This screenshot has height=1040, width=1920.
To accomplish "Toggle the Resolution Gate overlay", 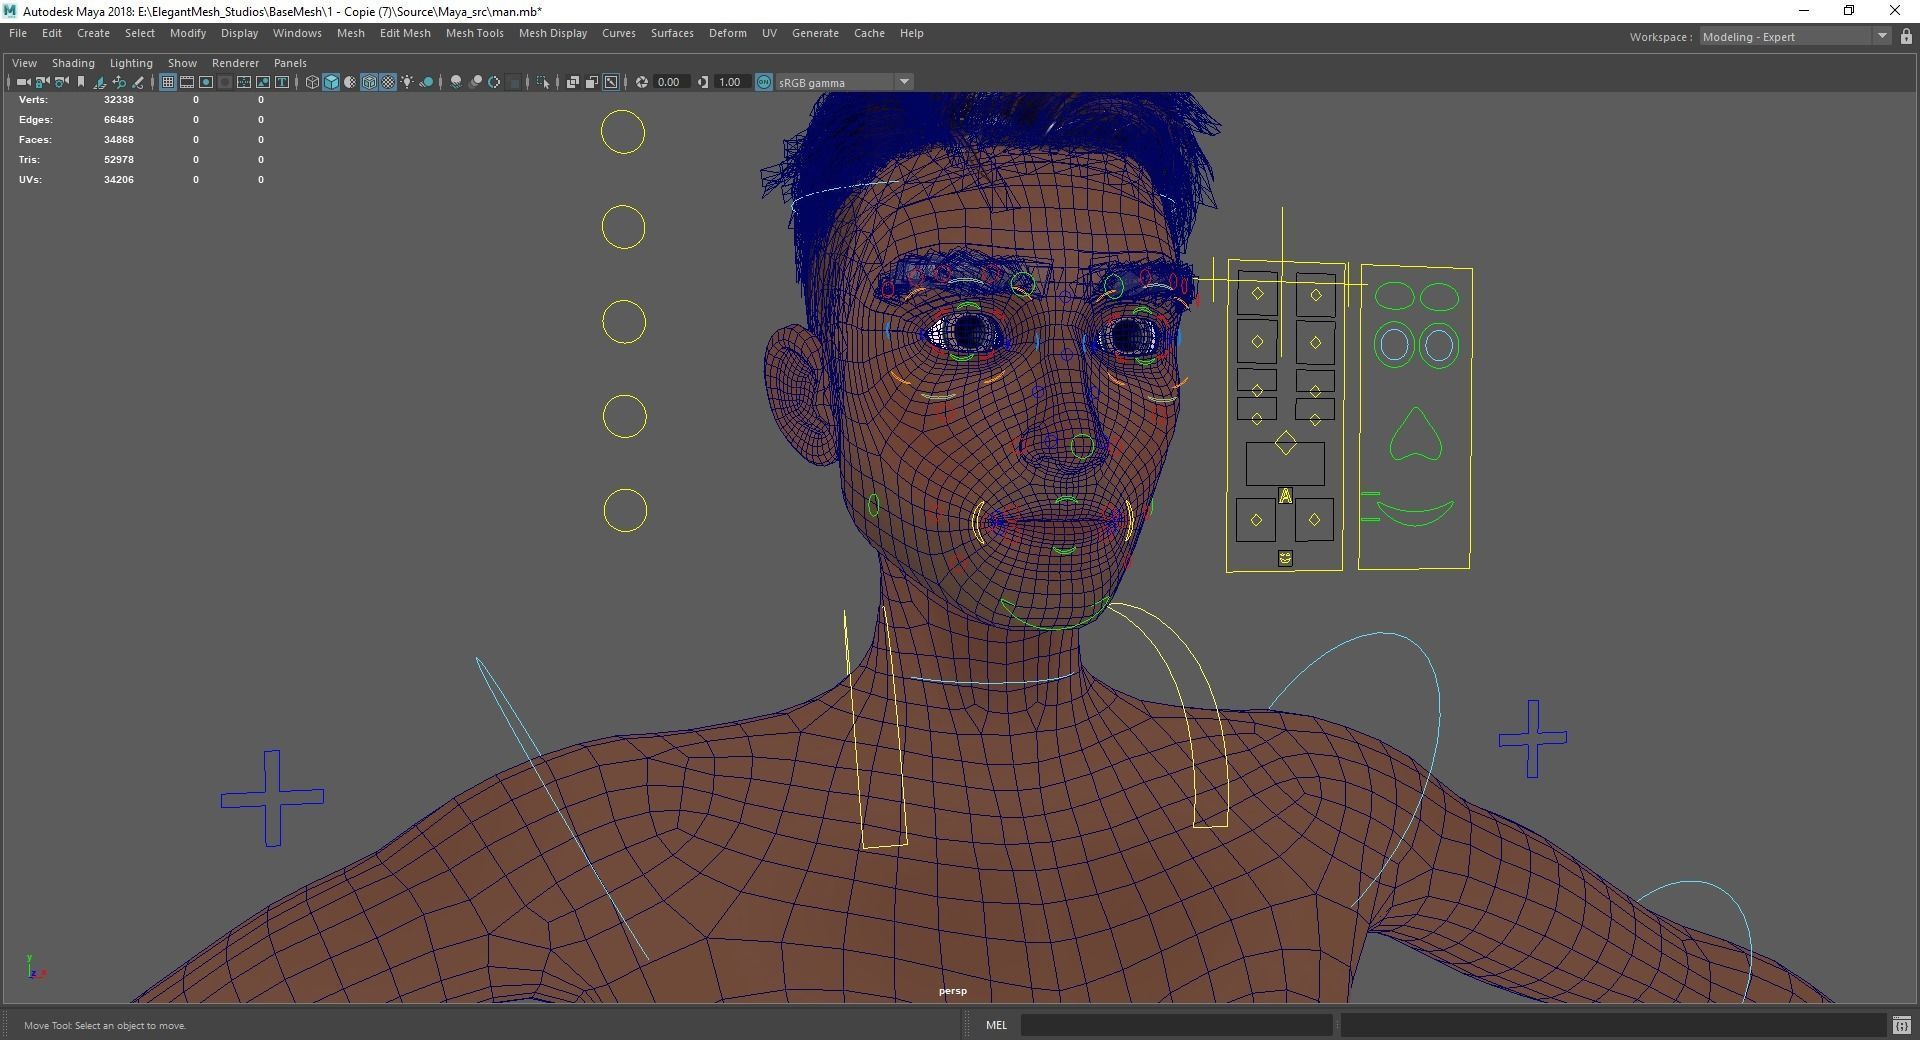I will [x=206, y=82].
